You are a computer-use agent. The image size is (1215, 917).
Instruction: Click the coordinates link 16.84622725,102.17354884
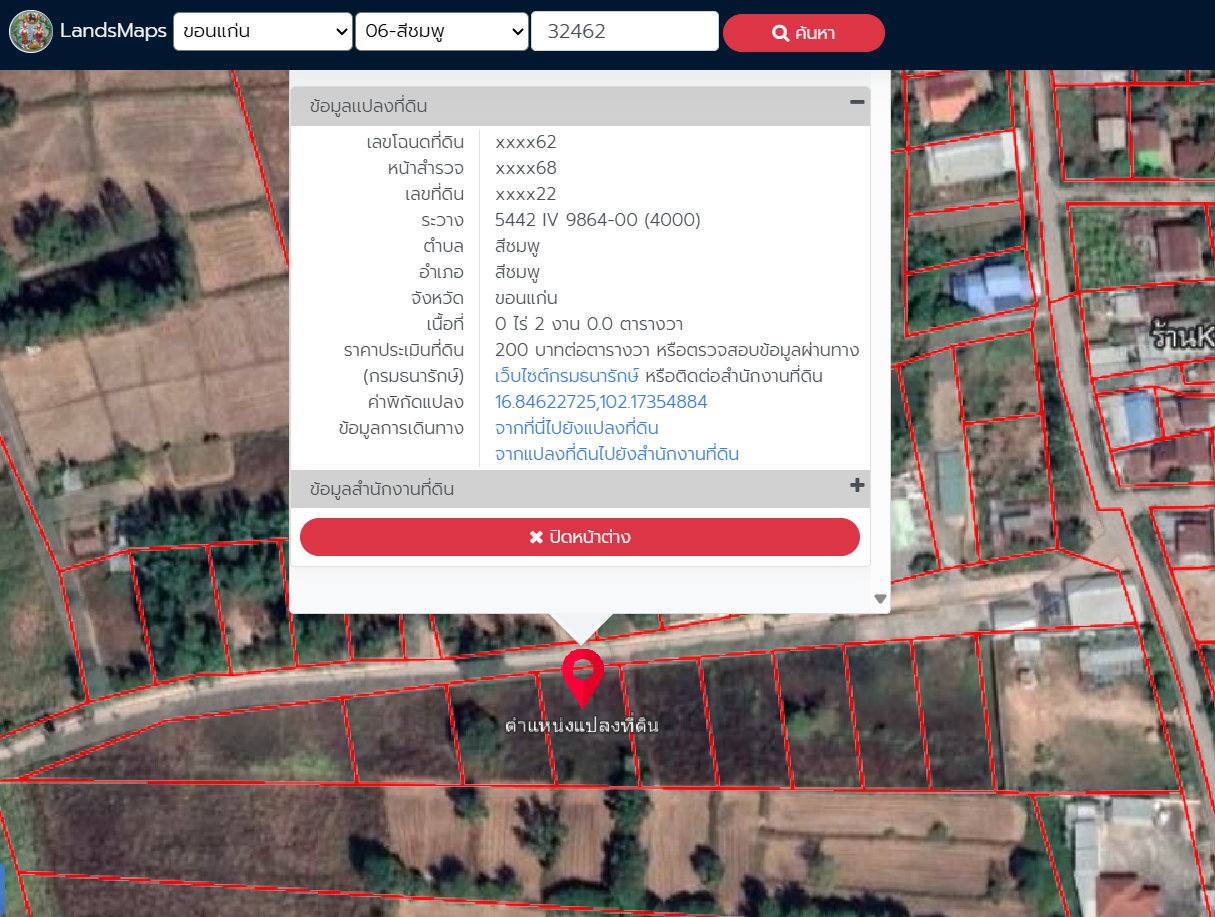601,402
